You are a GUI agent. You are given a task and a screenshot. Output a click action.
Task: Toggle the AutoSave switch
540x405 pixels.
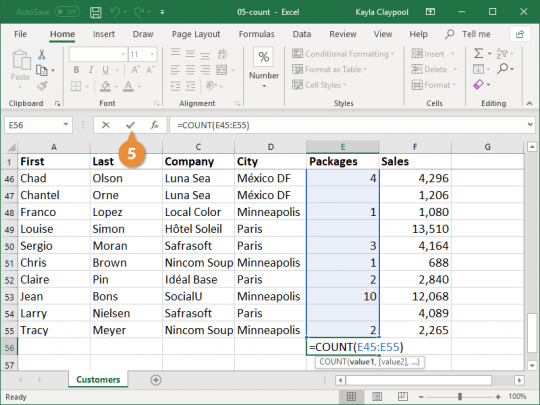[67, 12]
